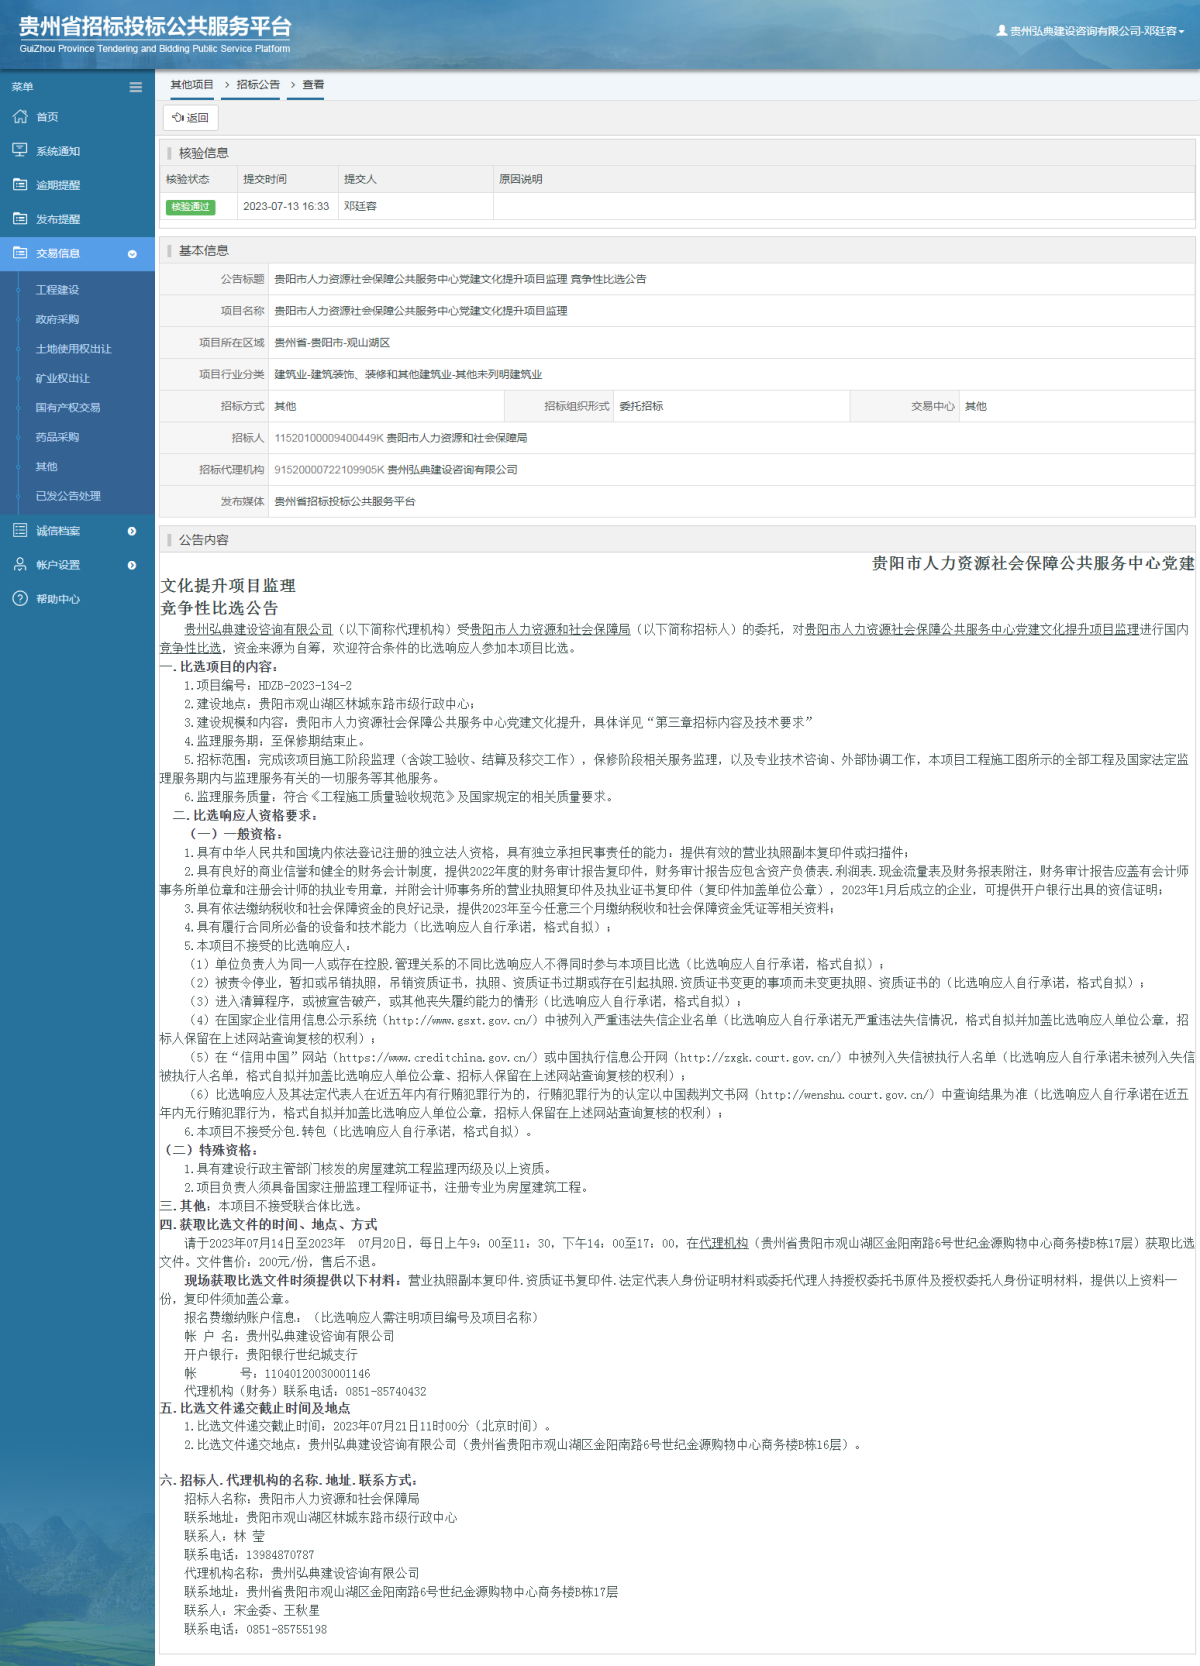The height and width of the screenshot is (1666, 1200).
Task: Click the 提交人 value 邓廷容 in table
Action: coord(361,206)
